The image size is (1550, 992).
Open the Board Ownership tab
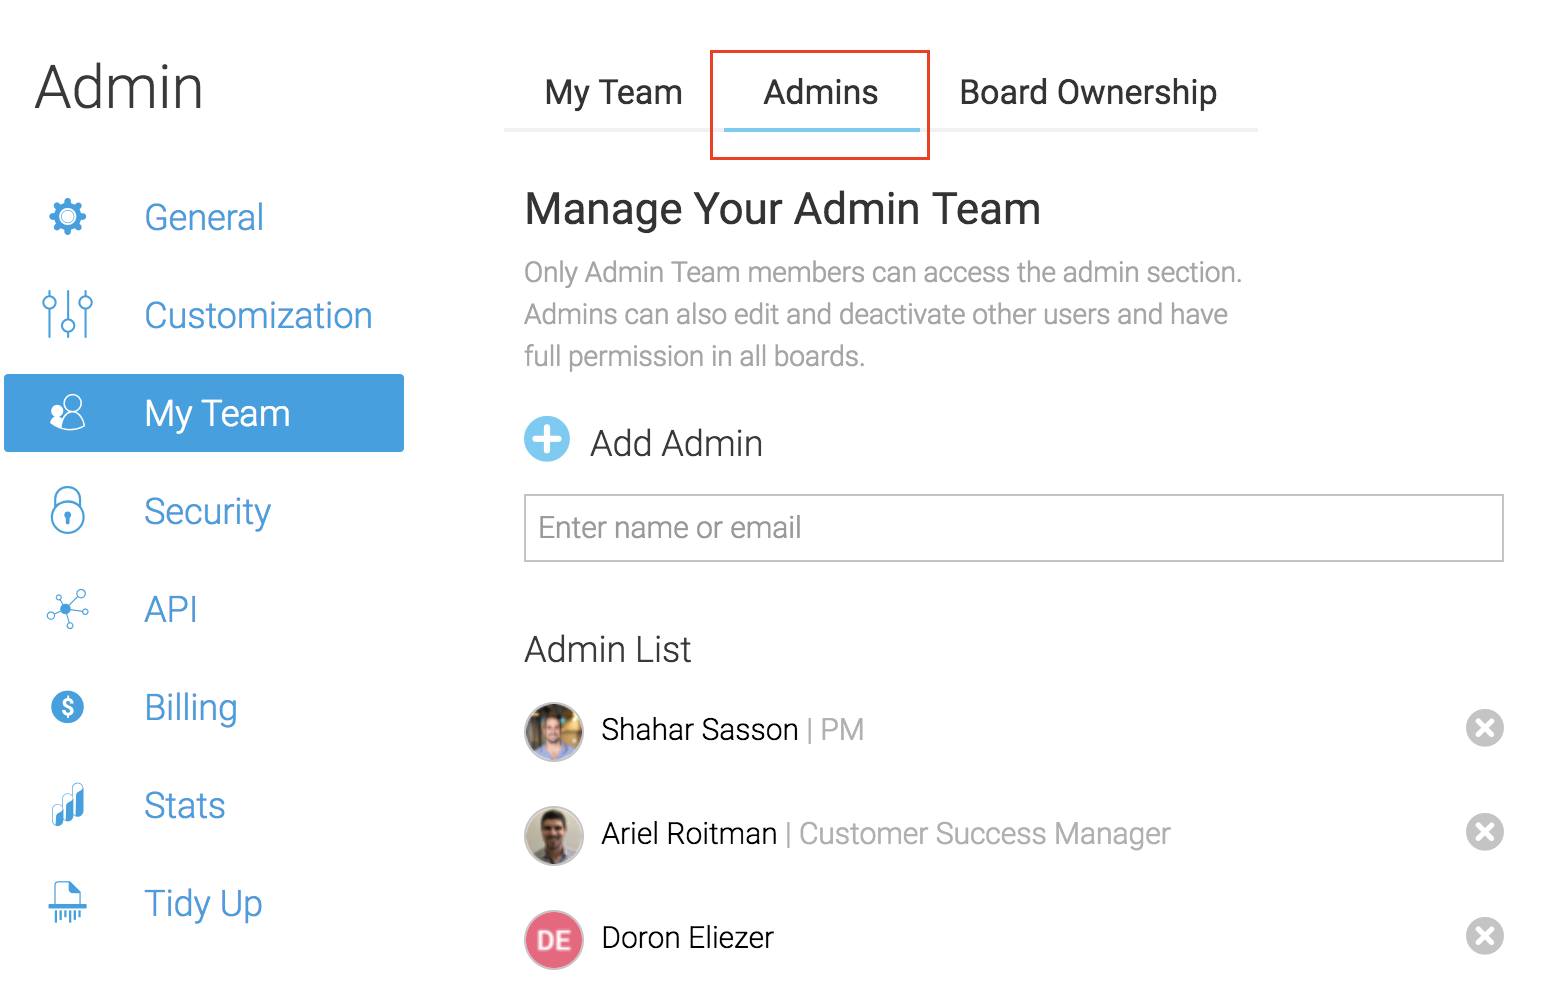pyautogui.click(x=1088, y=93)
